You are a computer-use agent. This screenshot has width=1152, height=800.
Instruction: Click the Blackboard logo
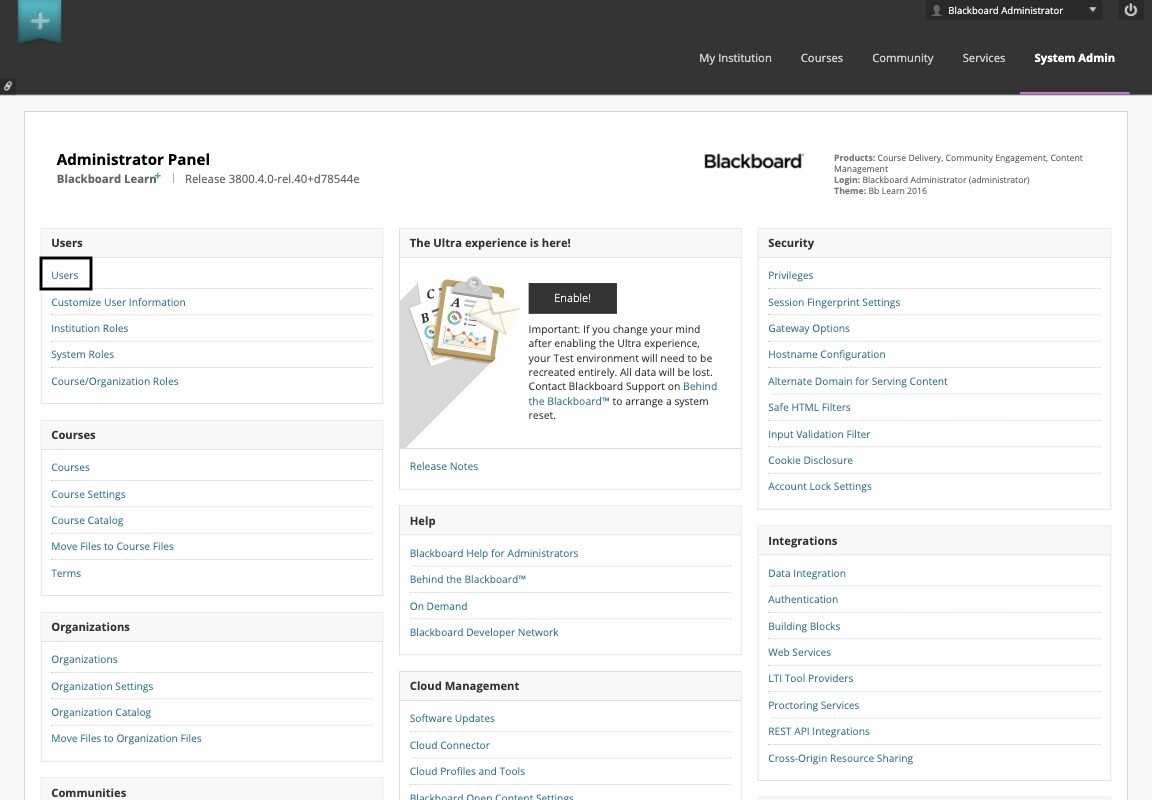tap(754, 162)
